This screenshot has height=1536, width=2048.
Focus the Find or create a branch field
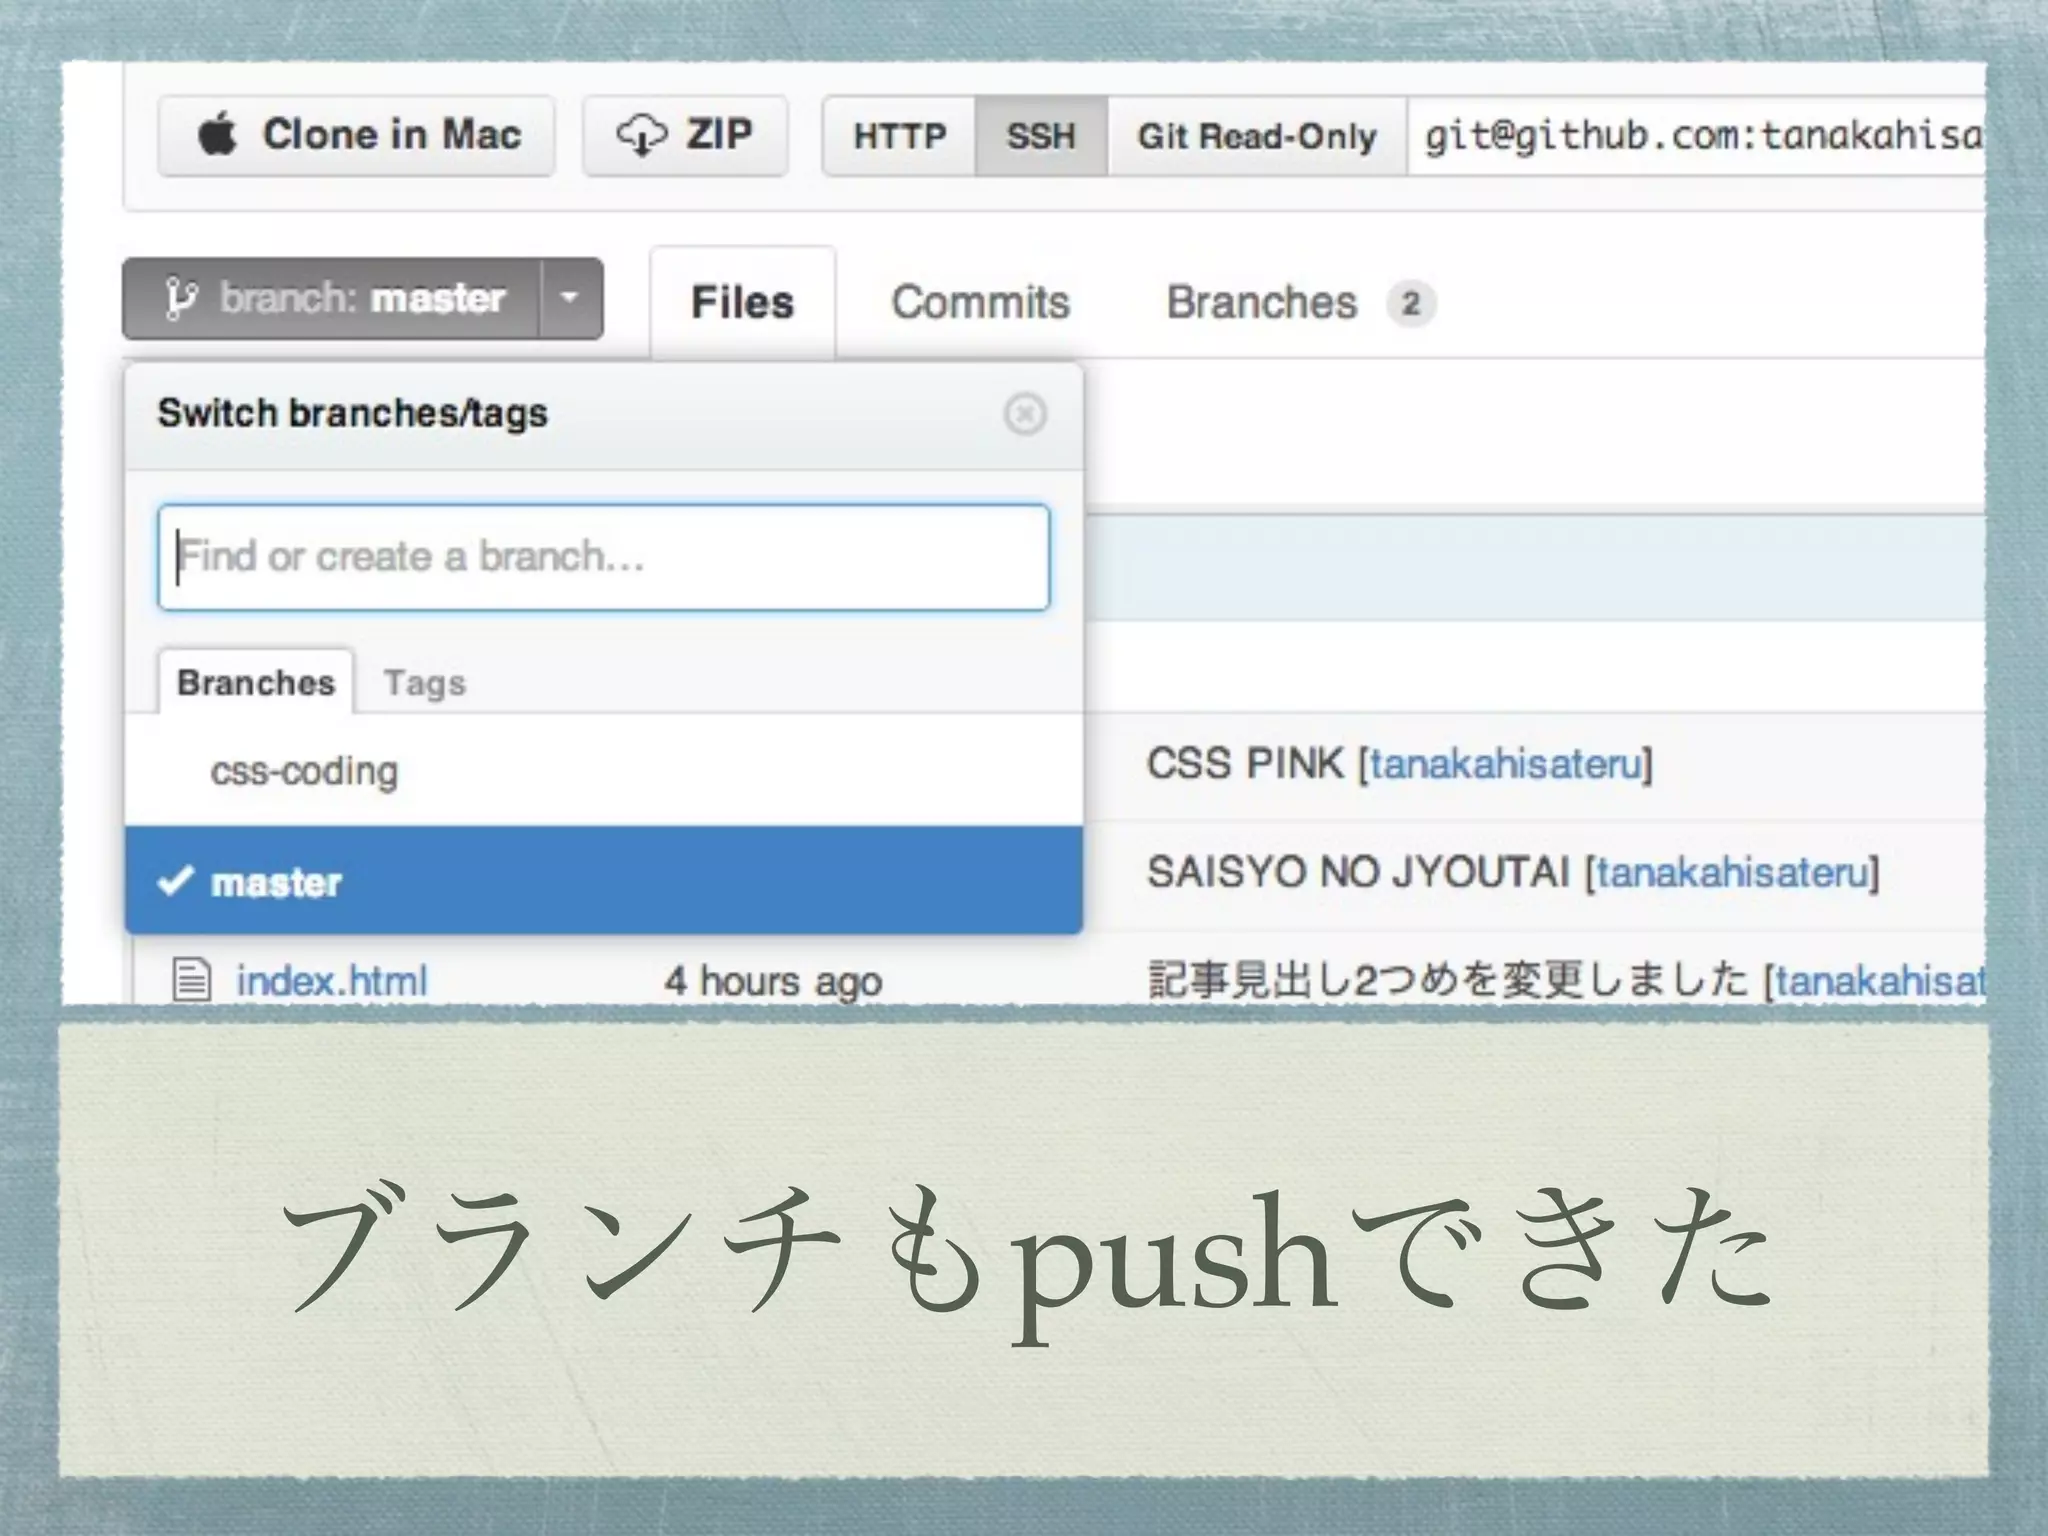coord(604,557)
